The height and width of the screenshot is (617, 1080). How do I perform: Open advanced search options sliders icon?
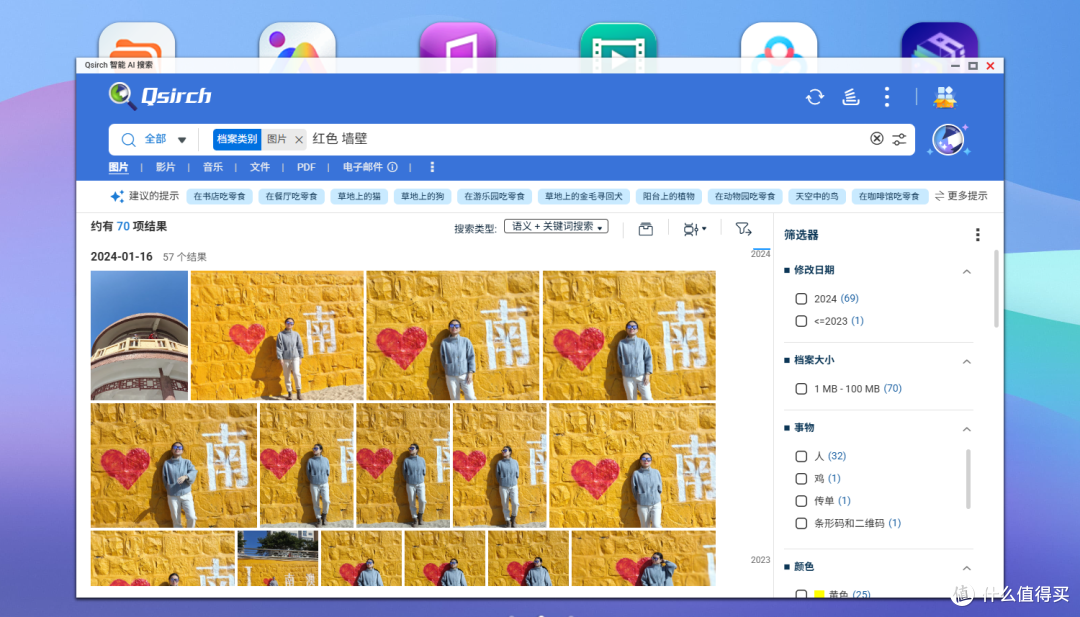[x=899, y=139]
